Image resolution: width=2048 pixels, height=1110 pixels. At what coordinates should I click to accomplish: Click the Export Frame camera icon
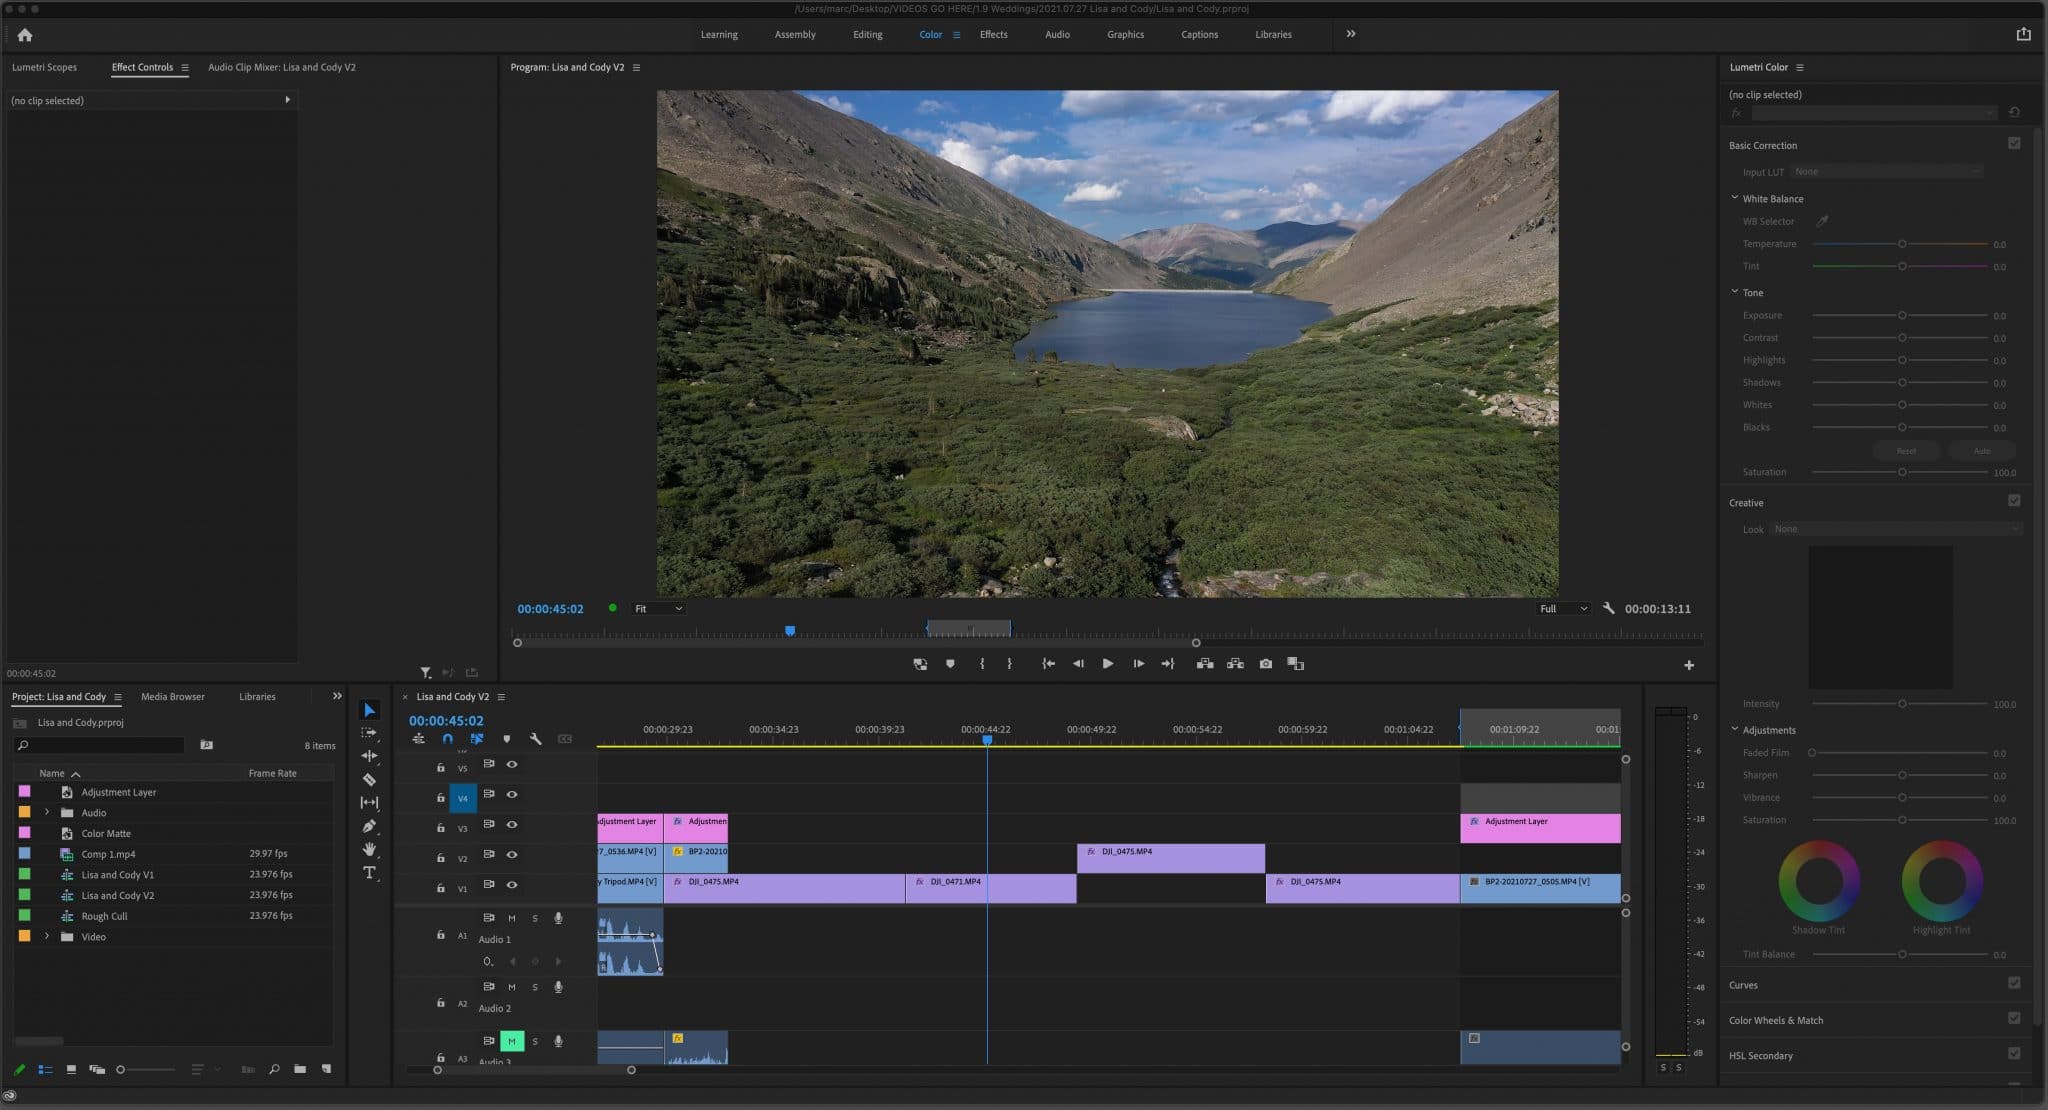(1265, 664)
